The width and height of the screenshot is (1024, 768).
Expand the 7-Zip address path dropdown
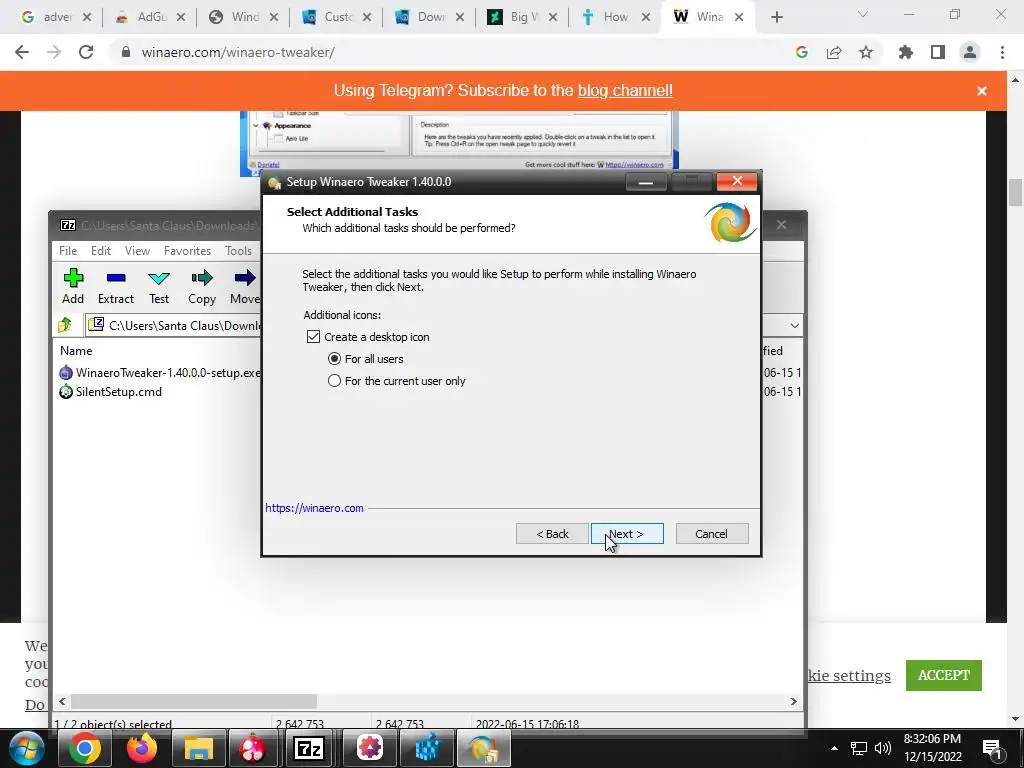pyautogui.click(x=794, y=325)
